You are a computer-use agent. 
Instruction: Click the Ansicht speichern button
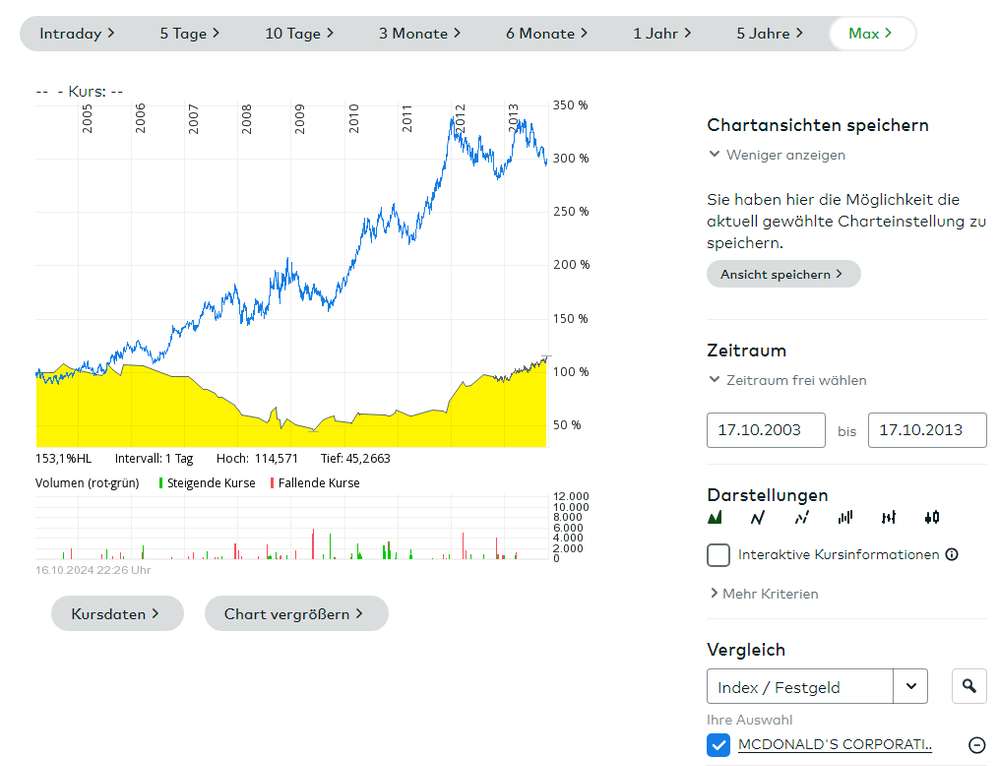pyautogui.click(x=782, y=274)
